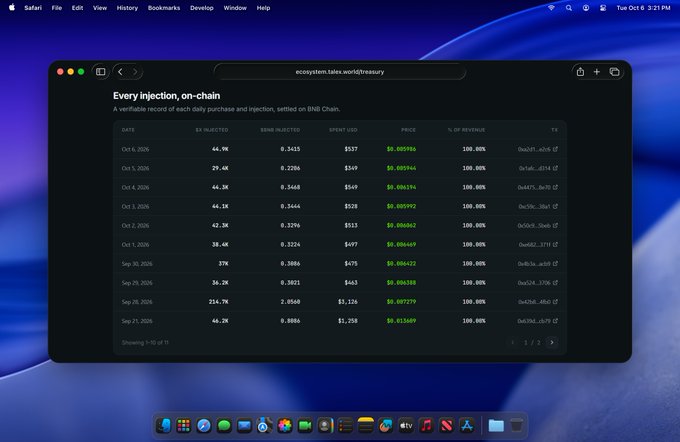
Task: Open external link icon for Oct 3, 2026 row
Action: pyautogui.click(x=555, y=206)
